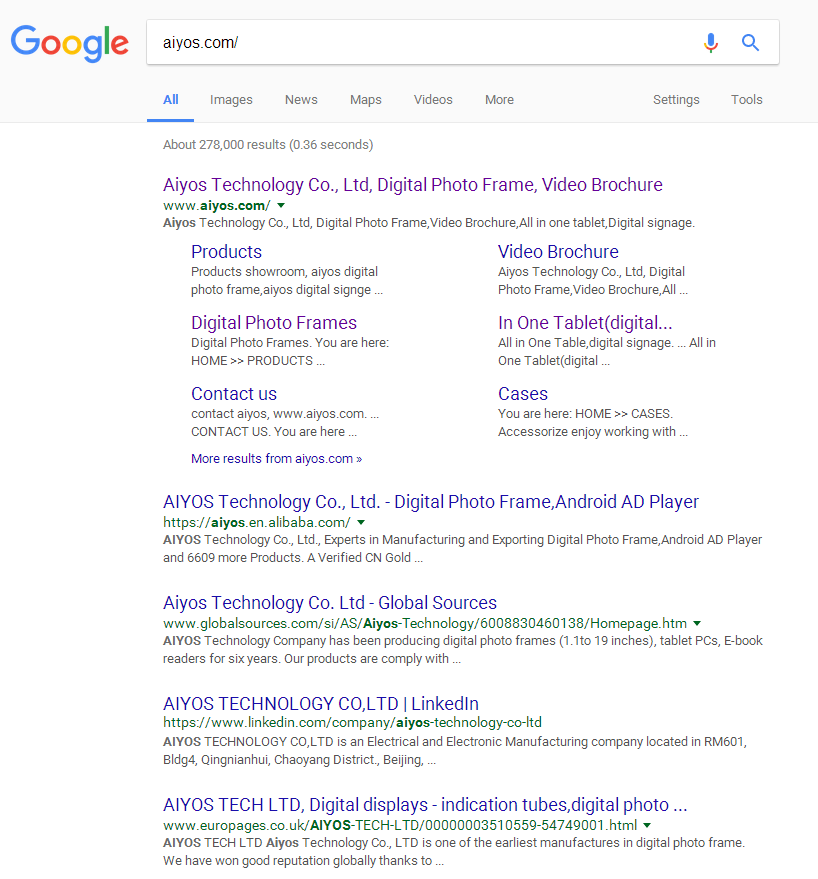Open search Settings menu
The width and height of the screenshot is (818, 879).
(x=676, y=100)
